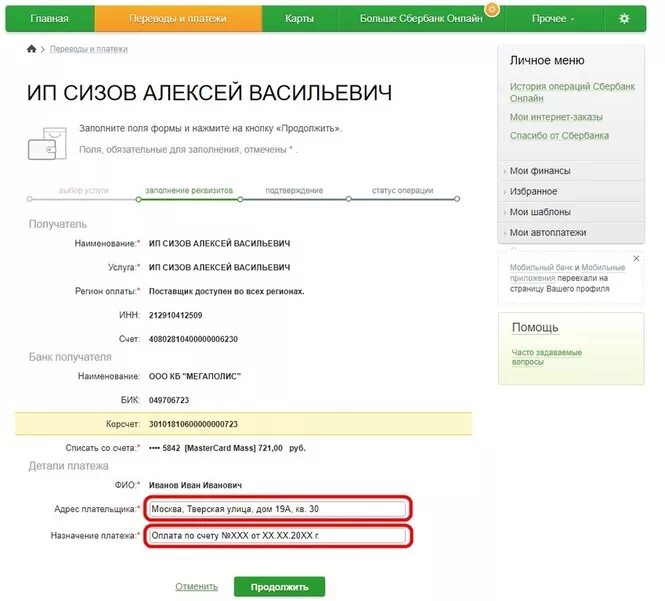Click the заполнение реквизитов step label

[189, 190]
